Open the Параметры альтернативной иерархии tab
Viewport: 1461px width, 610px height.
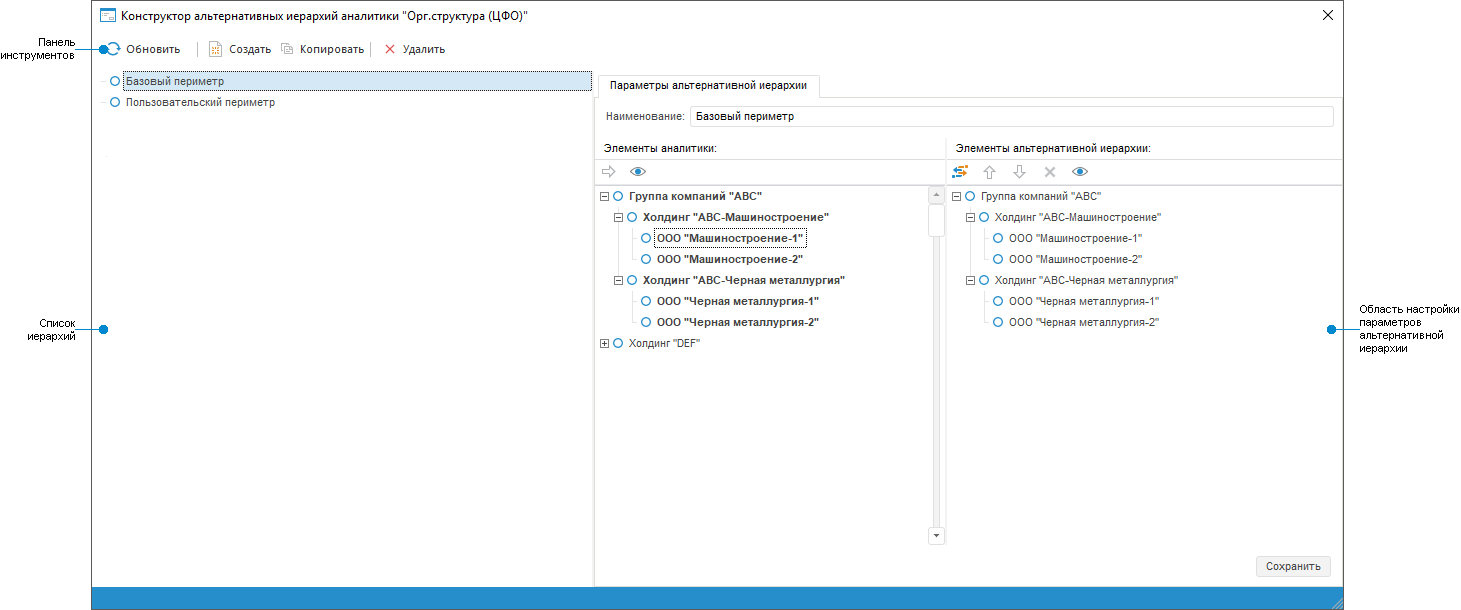(x=708, y=86)
